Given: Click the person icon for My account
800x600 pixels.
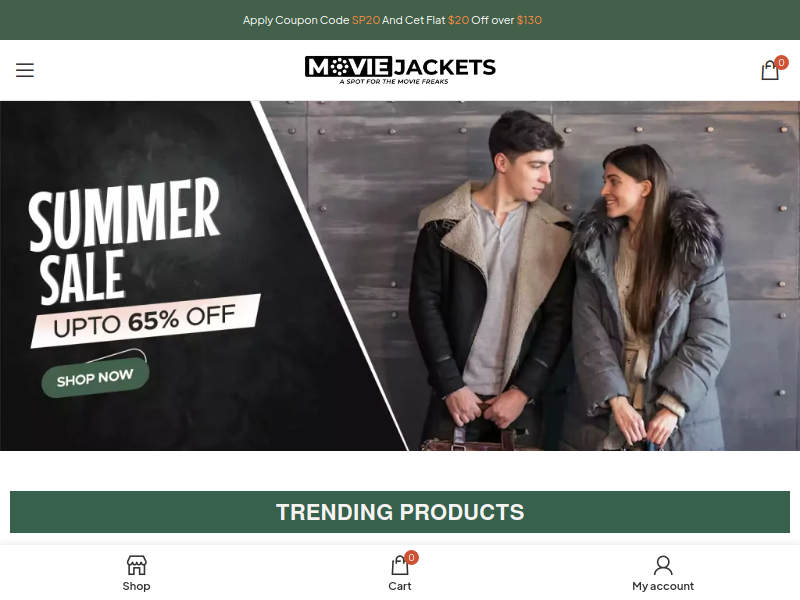Looking at the screenshot, I should (x=663, y=565).
